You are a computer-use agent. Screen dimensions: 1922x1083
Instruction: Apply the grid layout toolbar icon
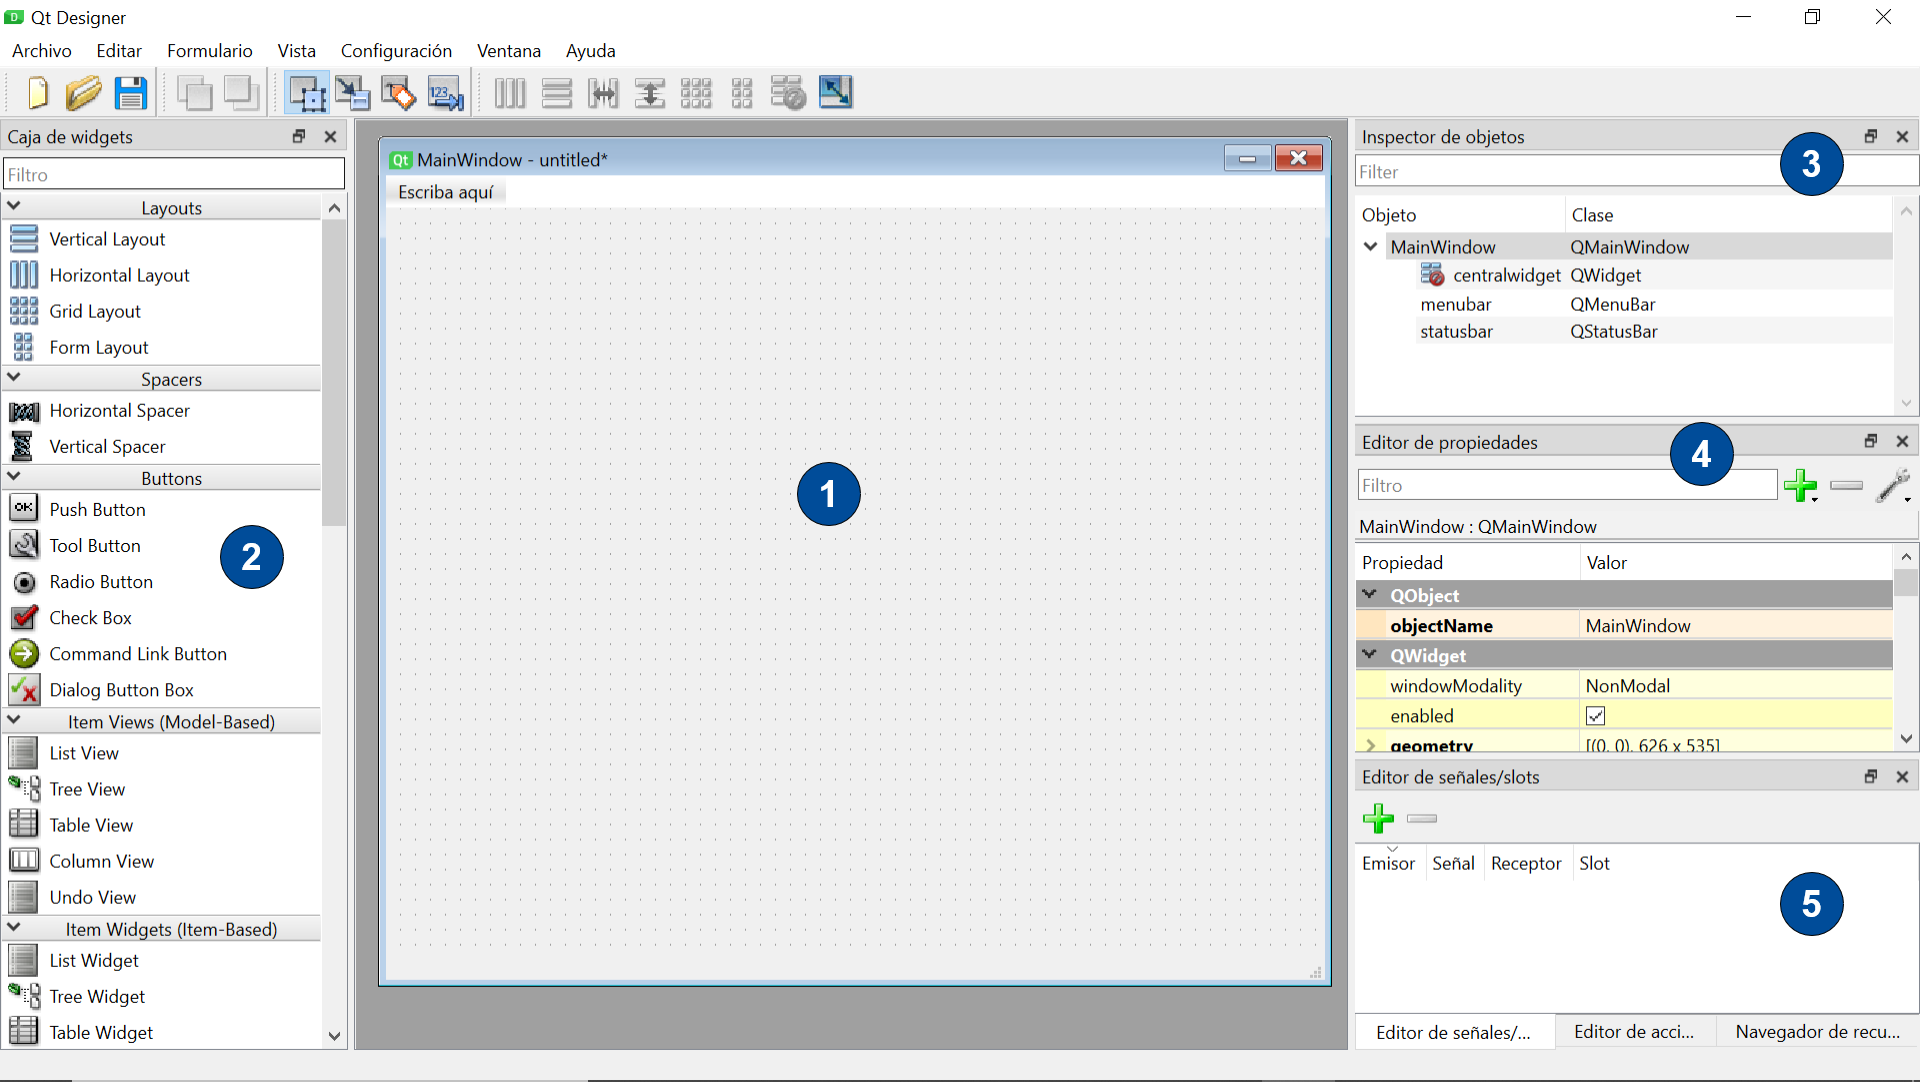[696, 93]
